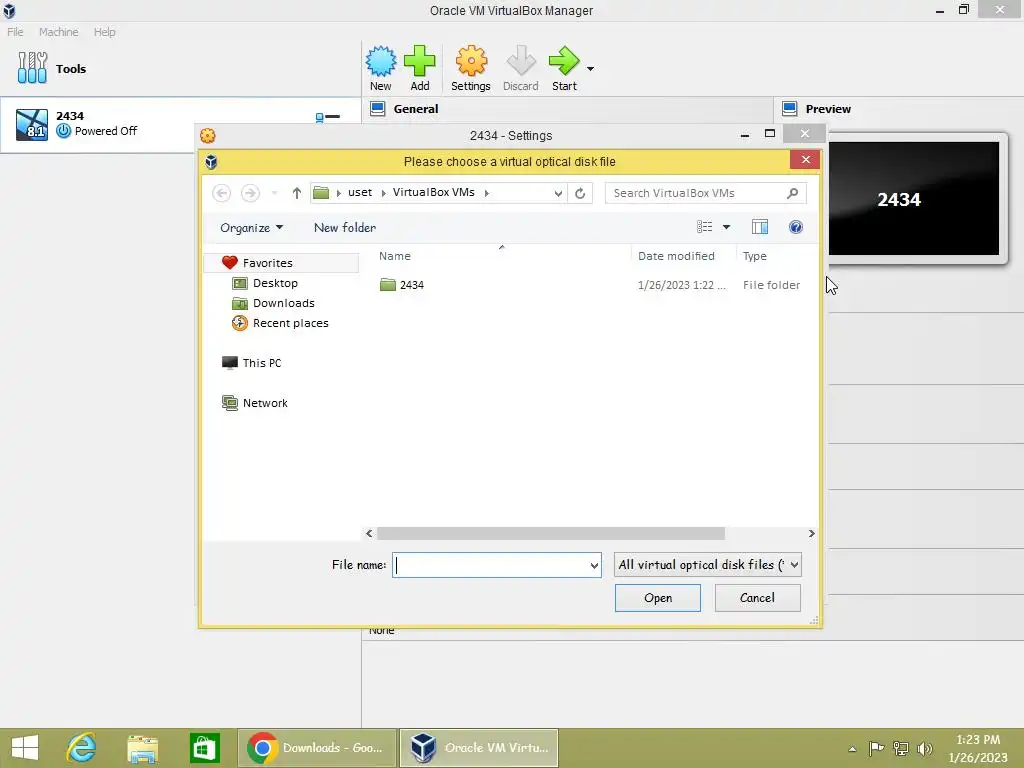Open the Organize dropdown menu
1024x768 pixels.
click(251, 228)
